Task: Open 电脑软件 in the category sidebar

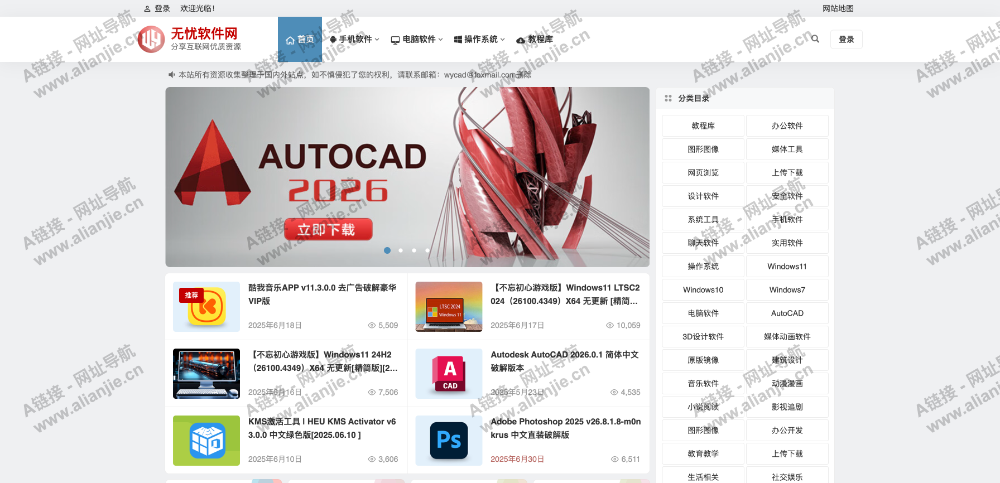Action: pyautogui.click(x=703, y=313)
